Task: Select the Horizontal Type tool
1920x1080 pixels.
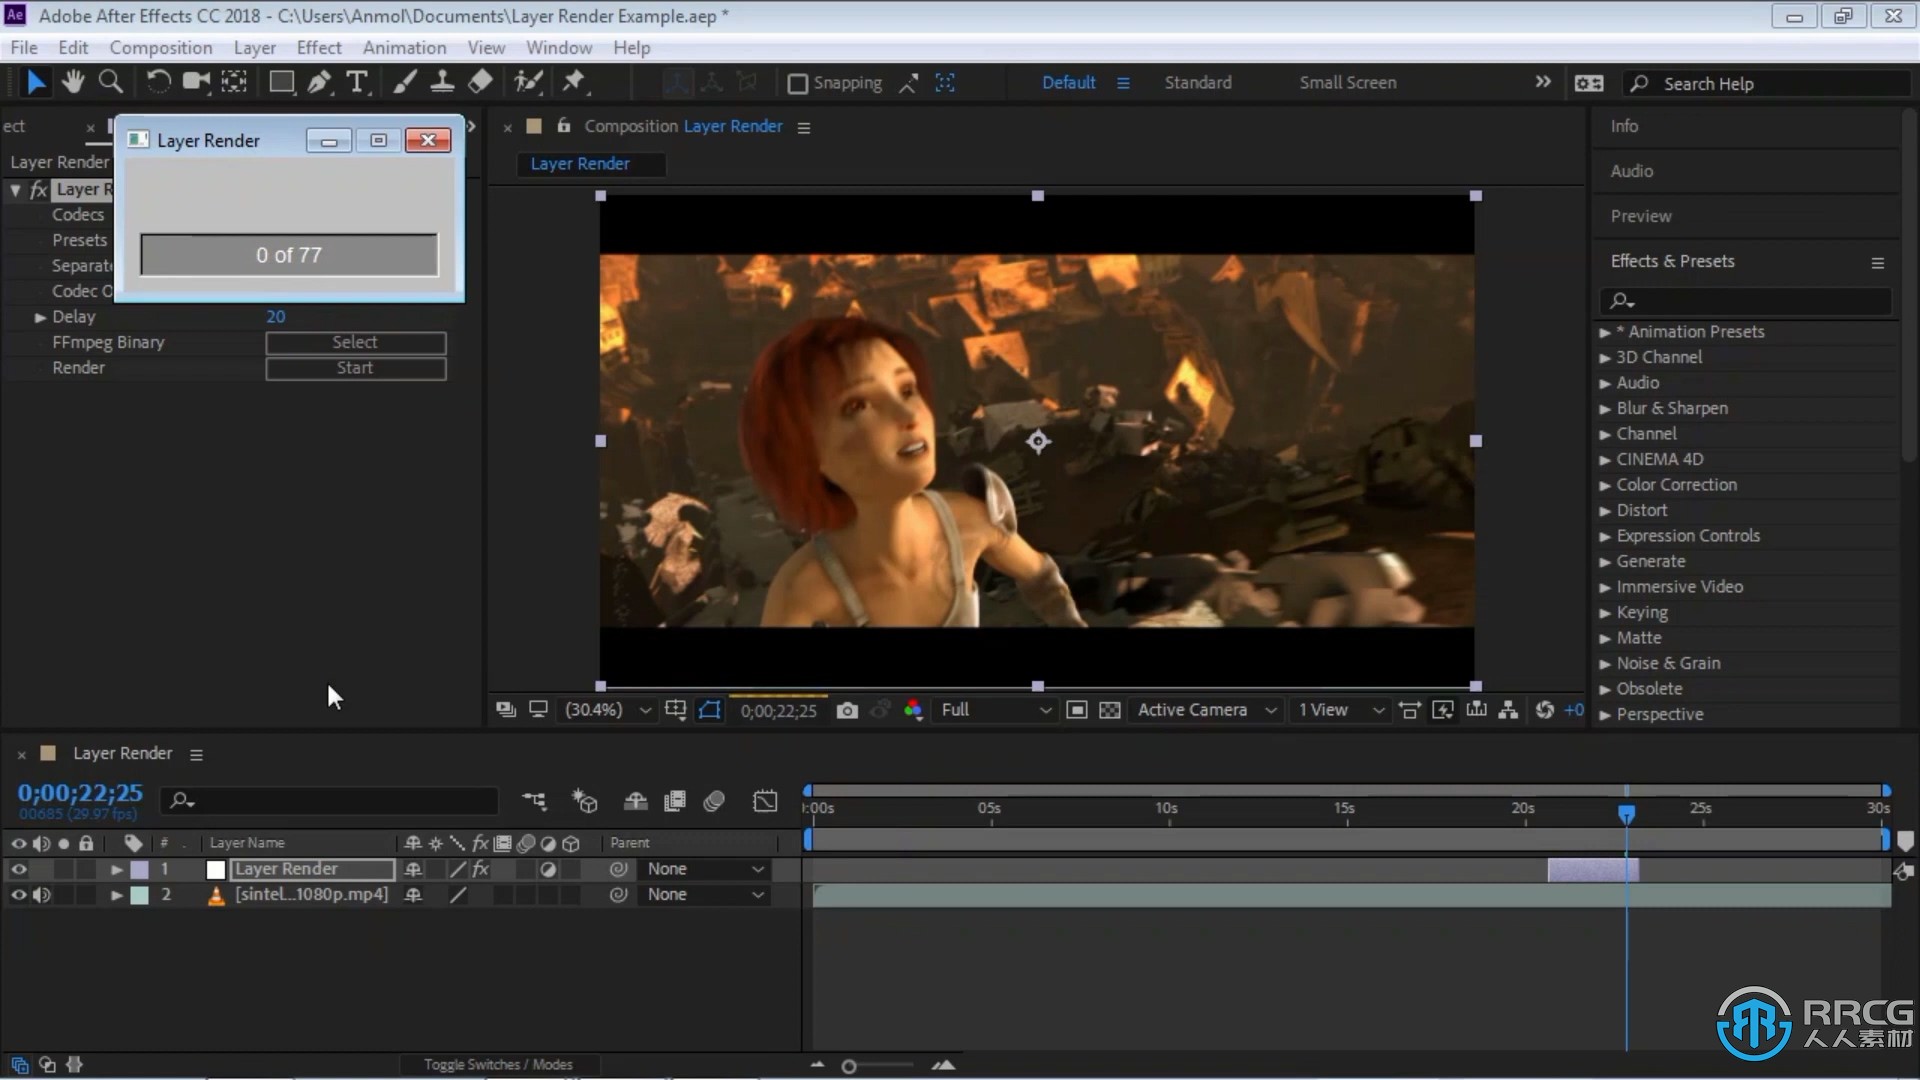Action: pos(357,82)
